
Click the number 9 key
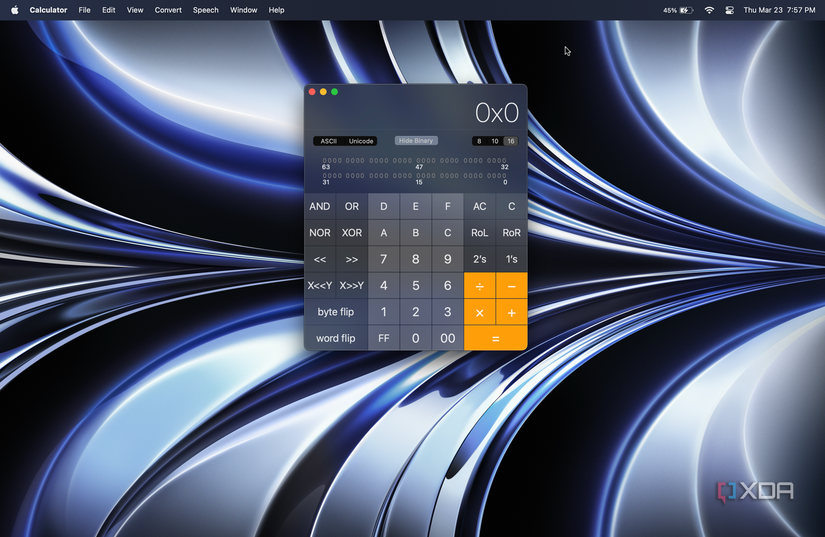pyautogui.click(x=448, y=259)
